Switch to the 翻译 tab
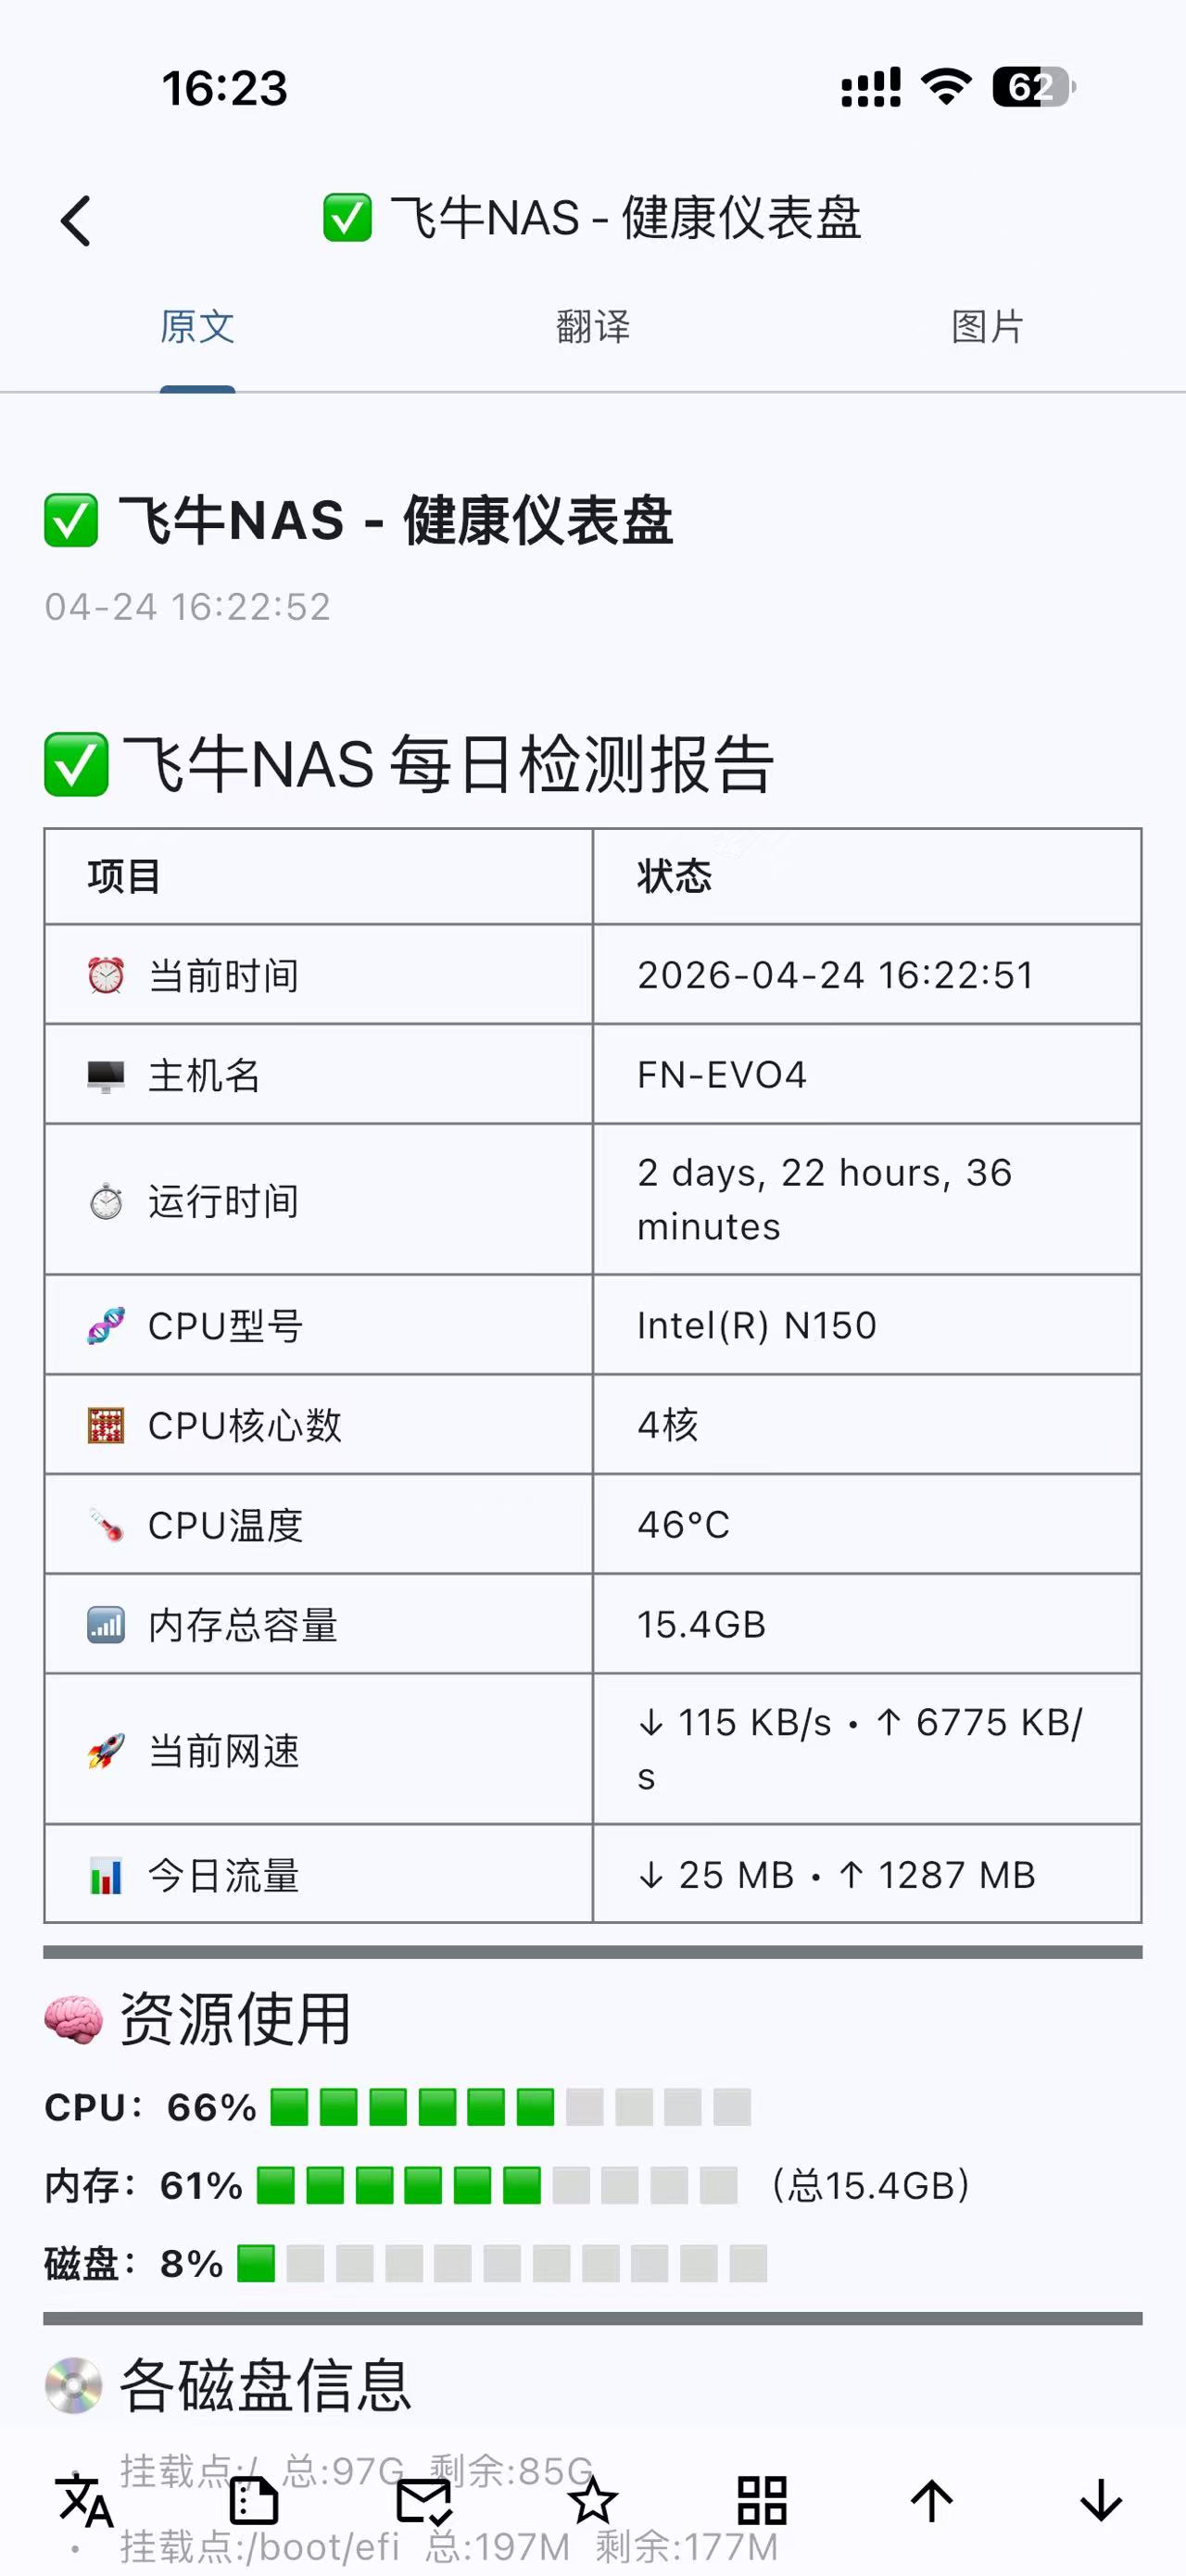 click(592, 327)
